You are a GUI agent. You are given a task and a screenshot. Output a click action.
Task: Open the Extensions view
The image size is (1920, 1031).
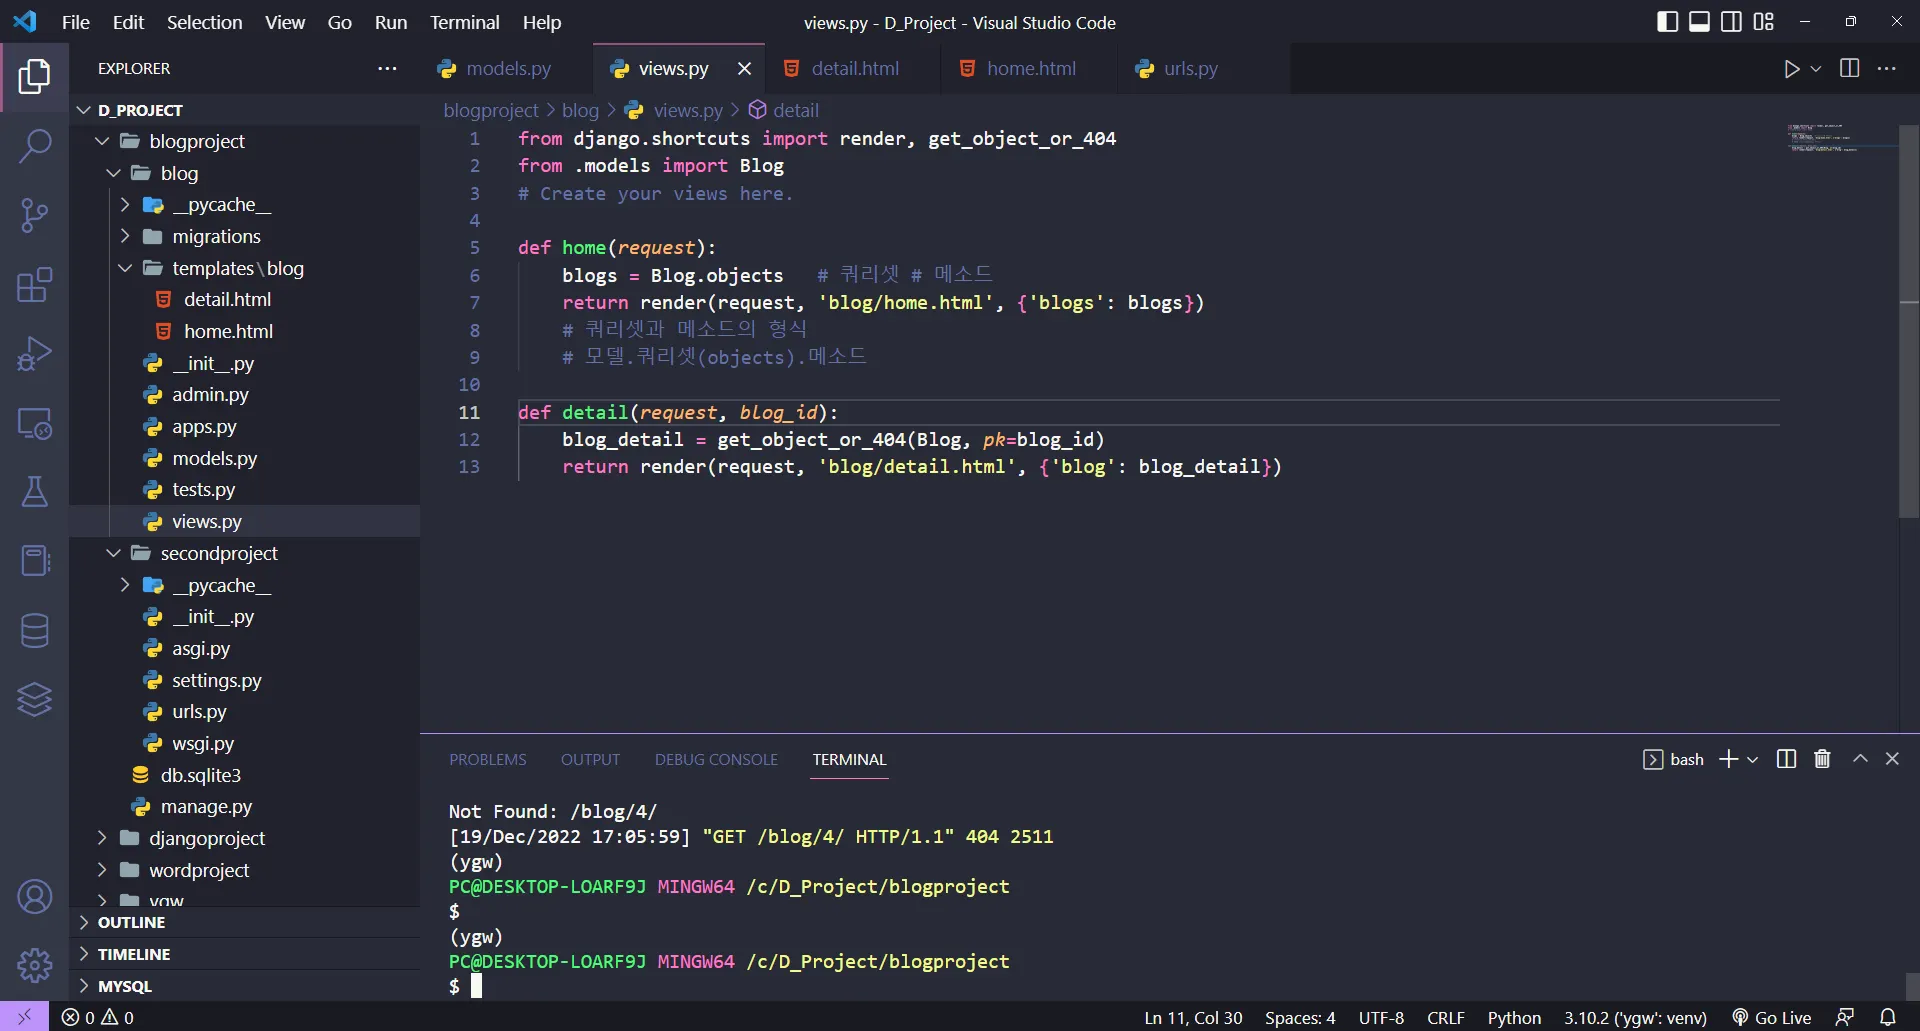click(x=34, y=285)
